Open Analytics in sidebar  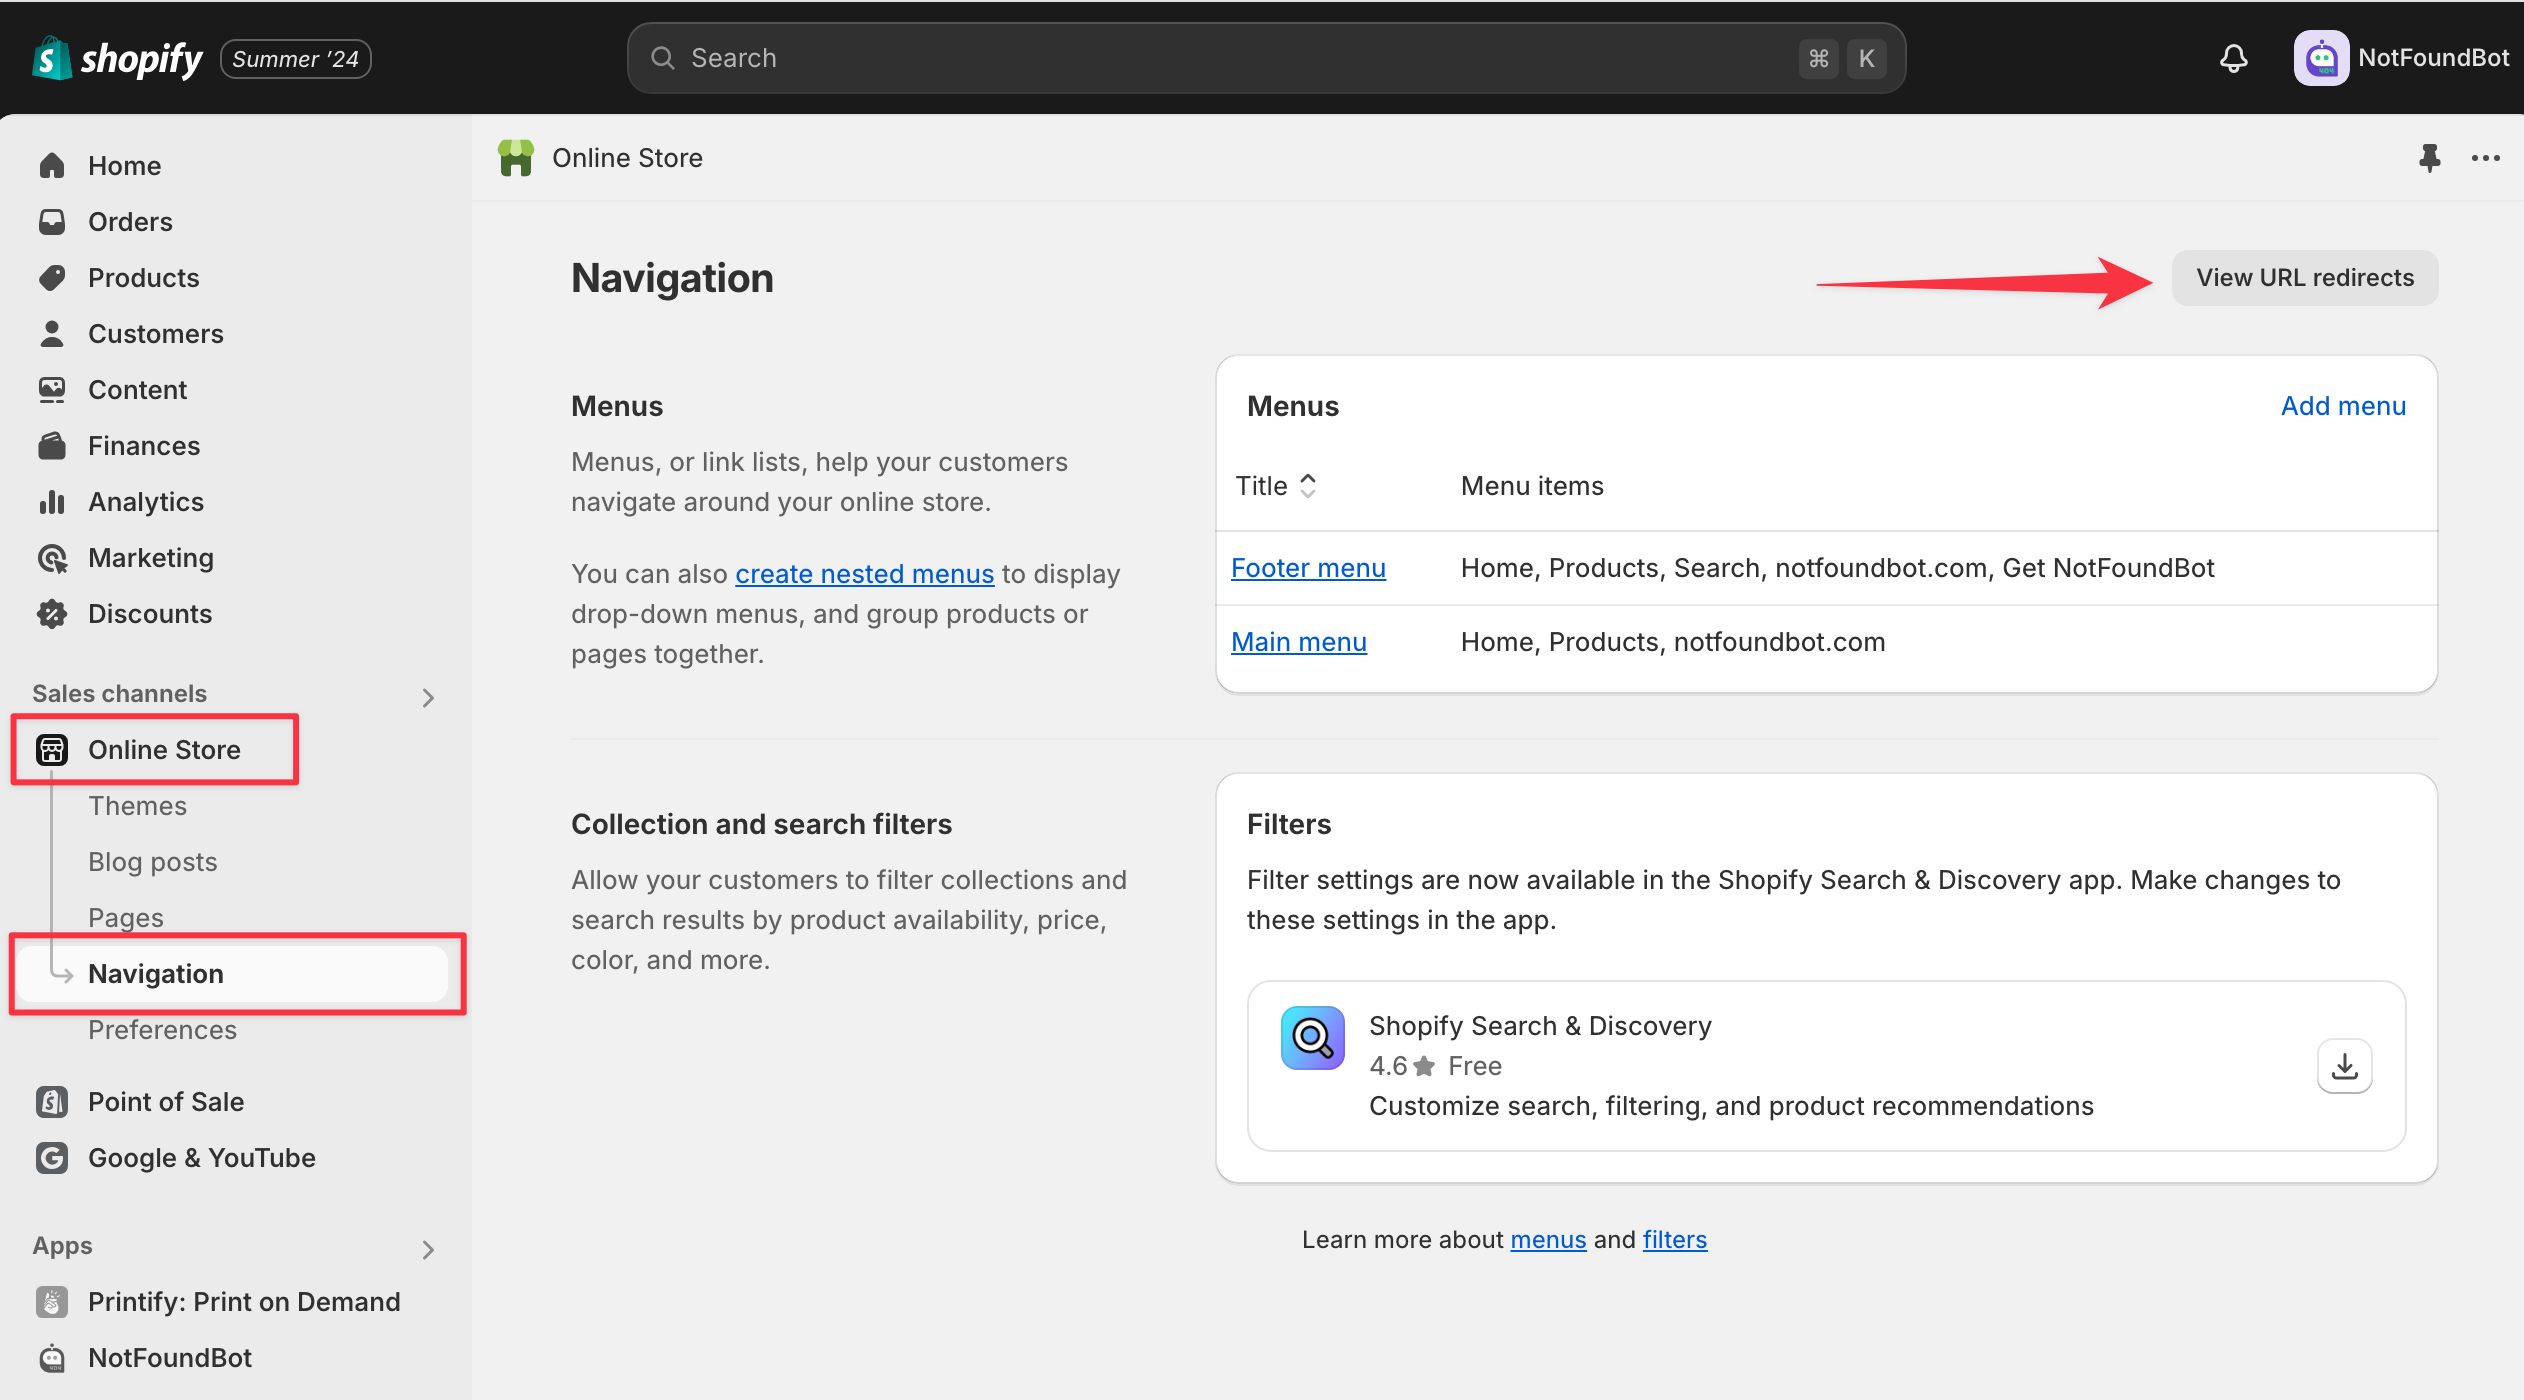tap(146, 501)
